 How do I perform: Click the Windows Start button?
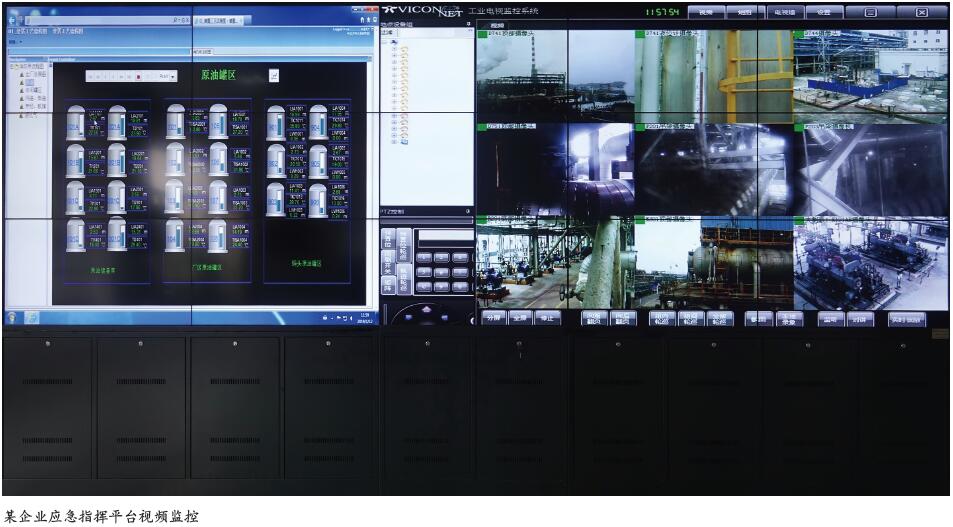tap(13, 317)
